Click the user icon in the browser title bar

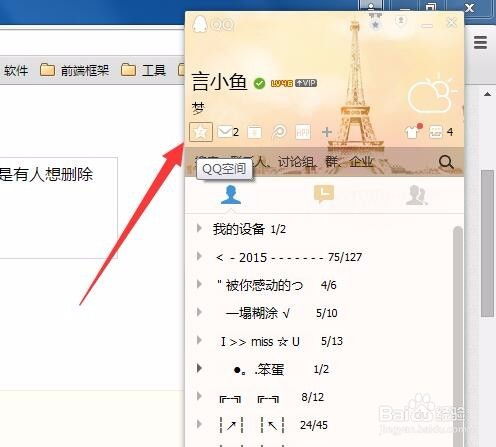371,6
